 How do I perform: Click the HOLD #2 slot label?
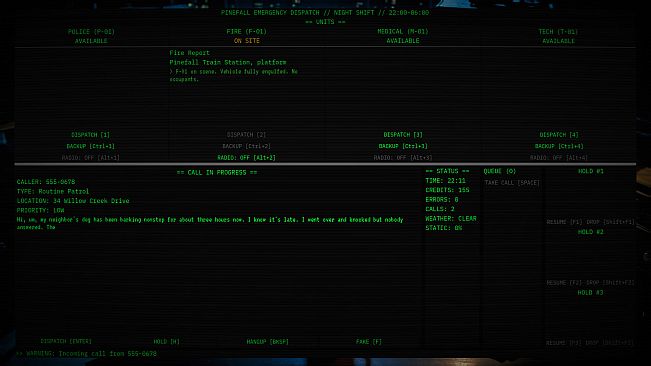(x=590, y=232)
